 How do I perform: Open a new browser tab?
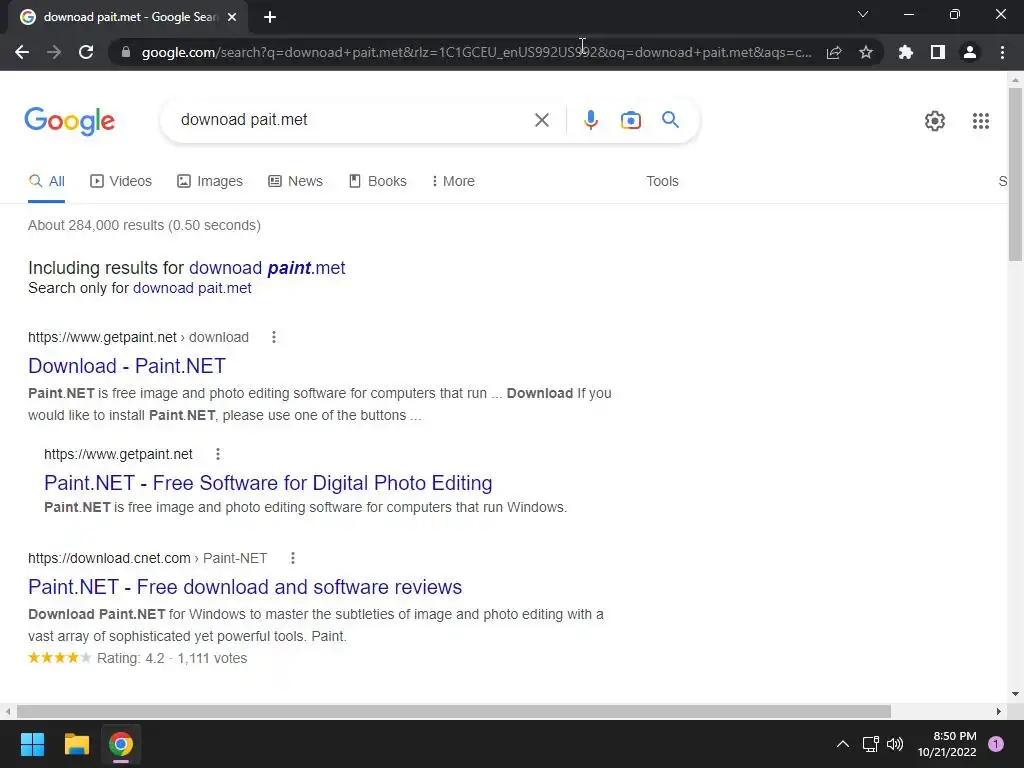270,17
